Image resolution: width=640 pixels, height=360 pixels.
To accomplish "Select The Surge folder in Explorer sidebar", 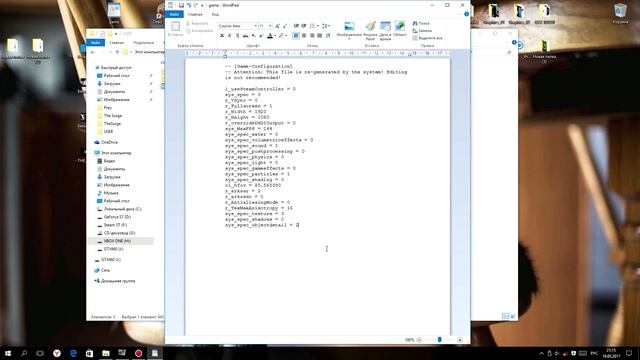I will click(x=112, y=116).
